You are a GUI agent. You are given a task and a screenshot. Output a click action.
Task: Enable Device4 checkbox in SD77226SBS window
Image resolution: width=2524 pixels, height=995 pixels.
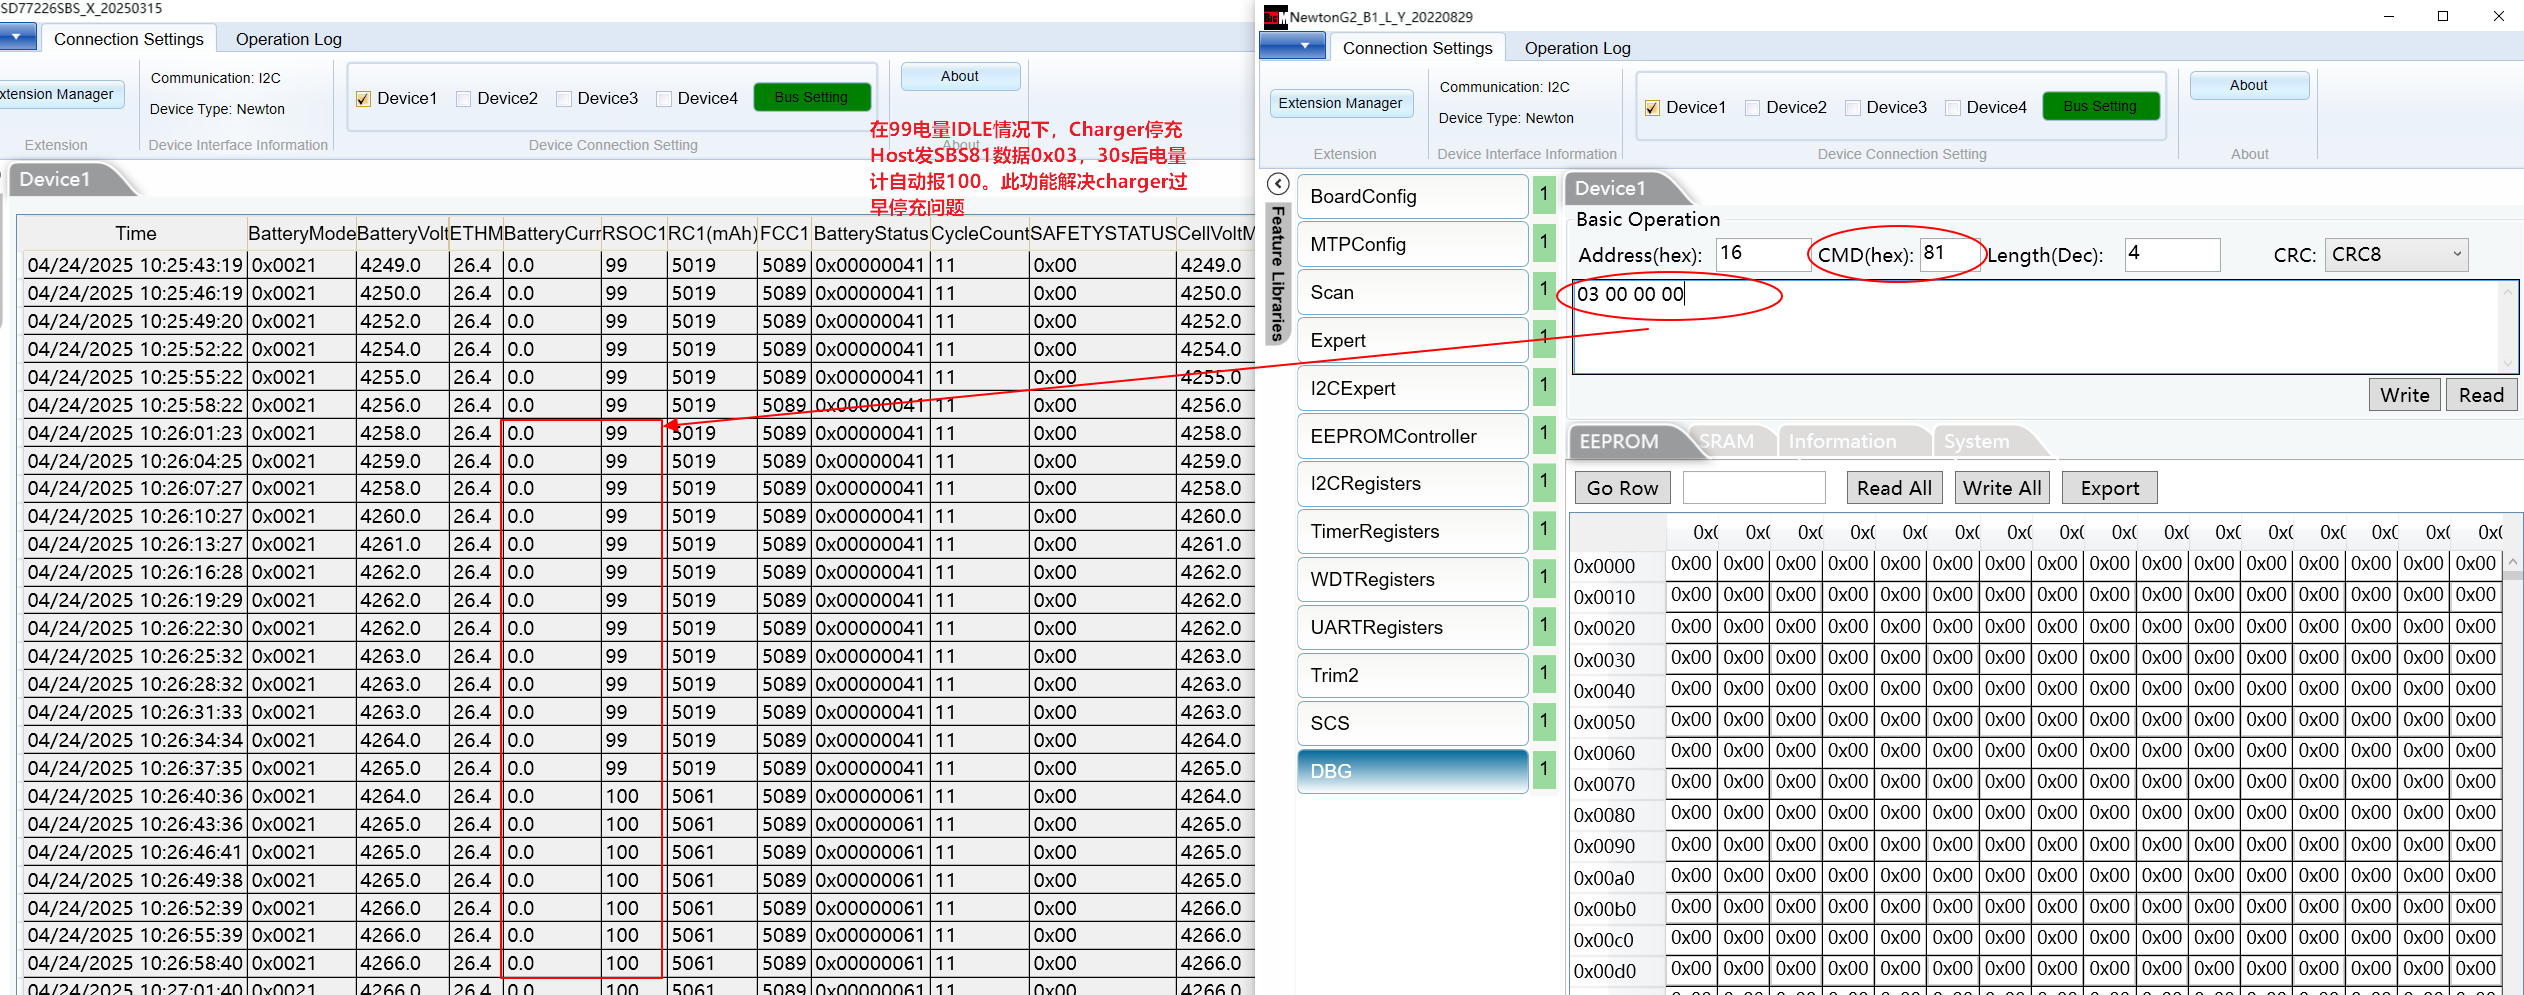663,99
